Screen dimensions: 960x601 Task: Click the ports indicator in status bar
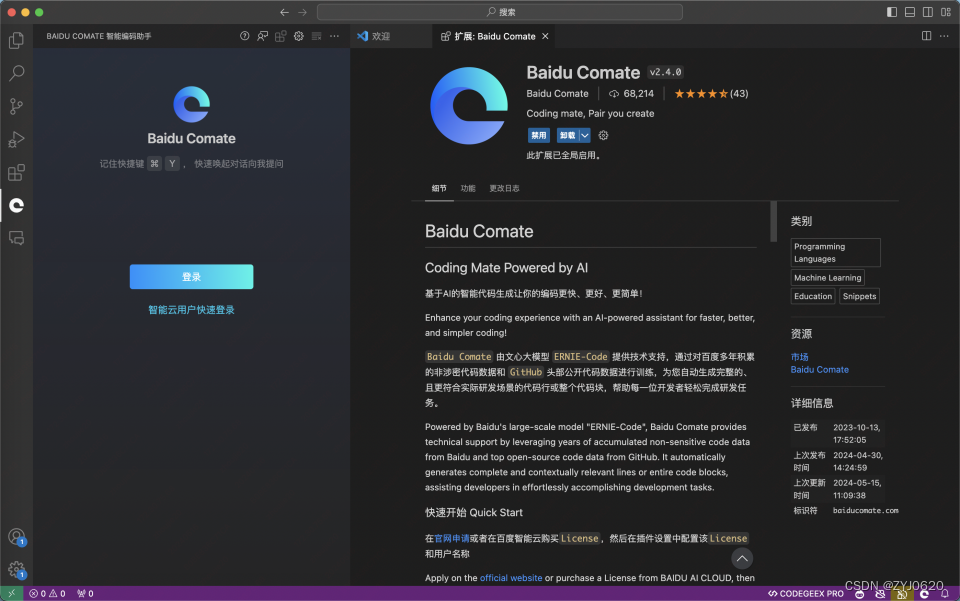tap(85, 594)
